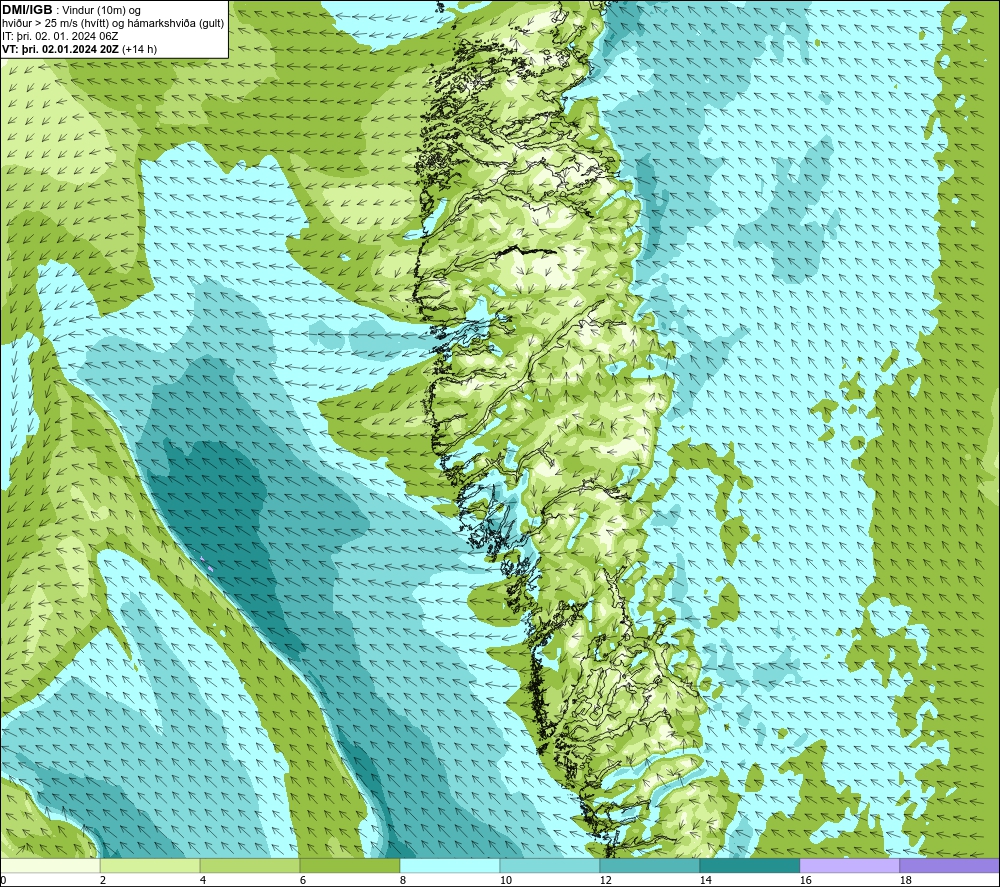Click the scale label 18
Viewport: 1000px width, 887px height.
(905, 880)
